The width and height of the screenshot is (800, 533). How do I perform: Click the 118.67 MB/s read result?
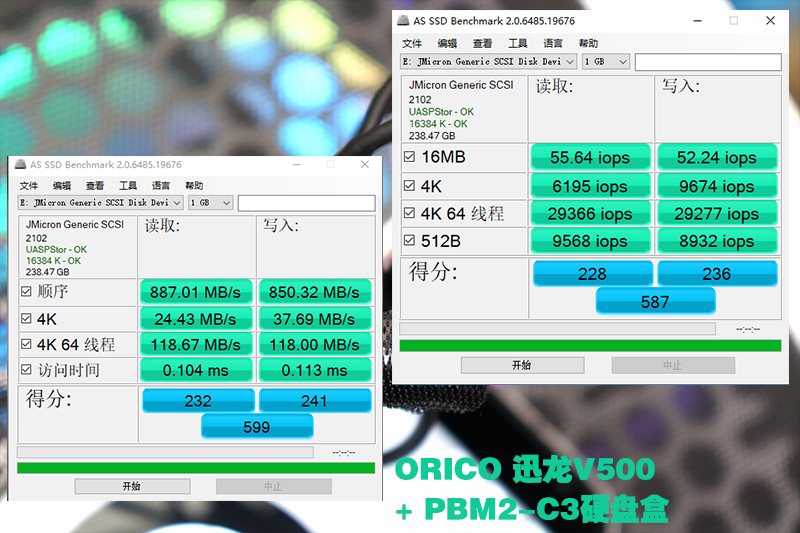point(196,344)
